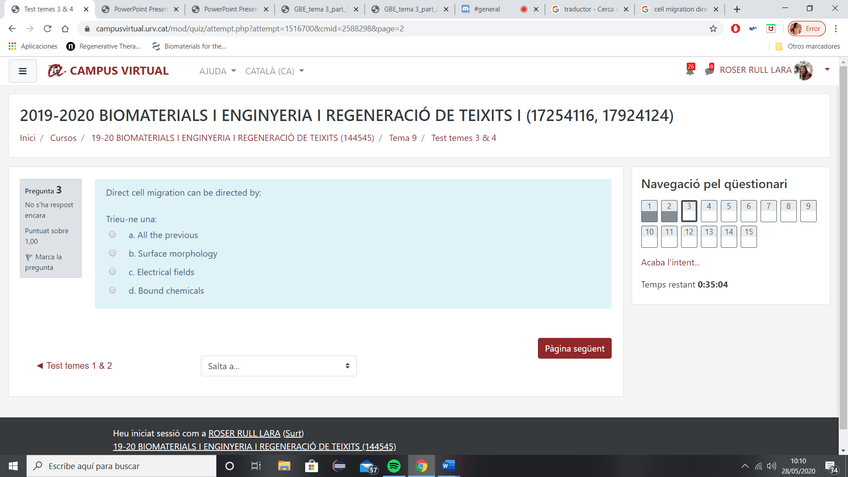Switch to first PowerPoint Presentation tab

(x=140, y=9)
